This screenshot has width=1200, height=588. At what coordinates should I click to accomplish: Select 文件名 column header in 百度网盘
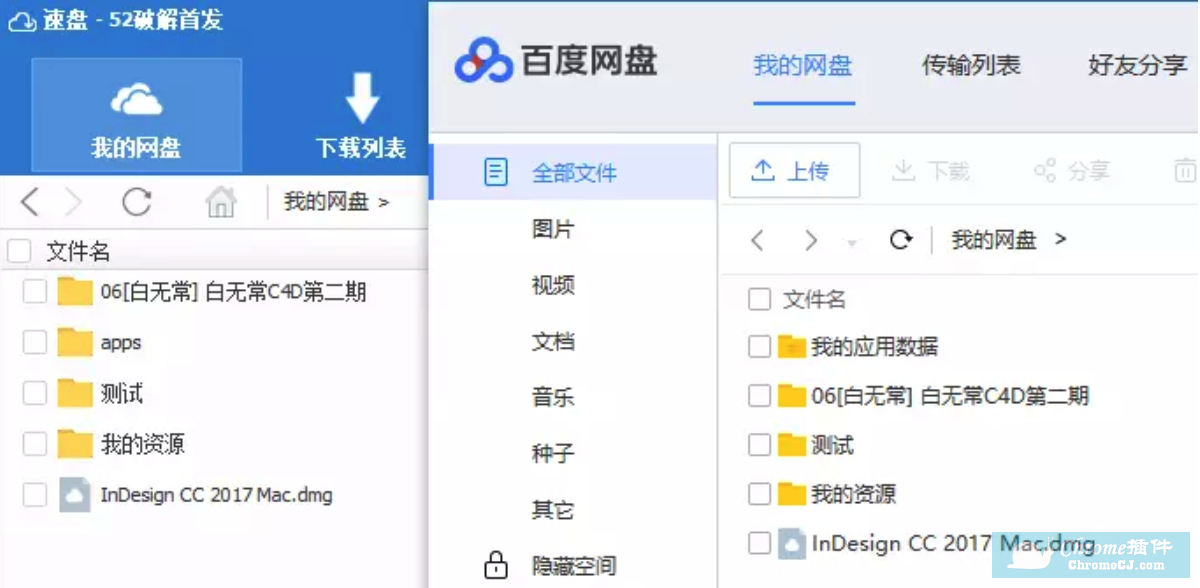click(814, 298)
